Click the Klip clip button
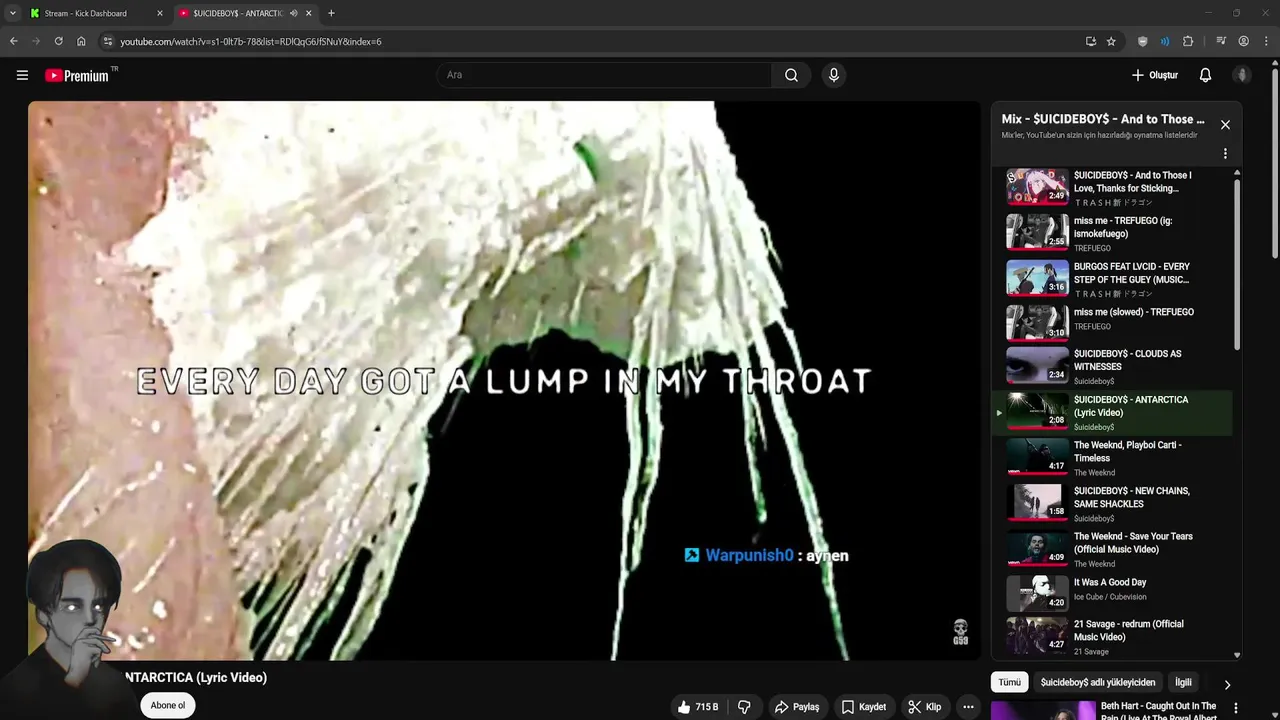1280x720 pixels. pyautogui.click(x=924, y=707)
